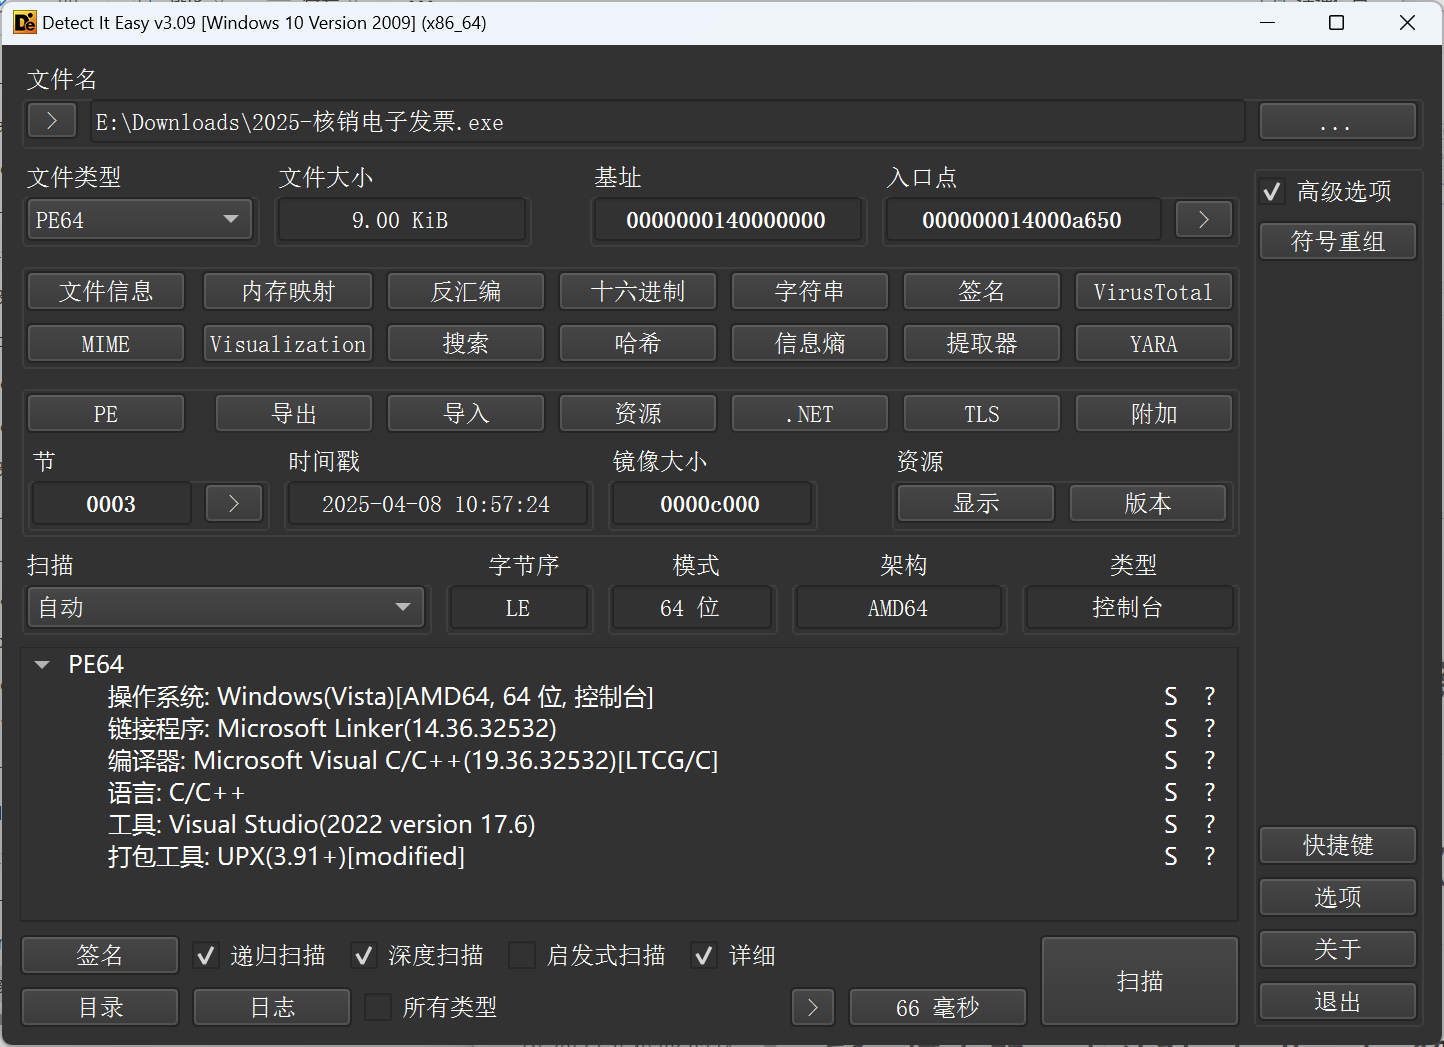Toggle 高级选项 checkbox
Screen dimensions: 1444x1047
pyautogui.click(x=1272, y=191)
